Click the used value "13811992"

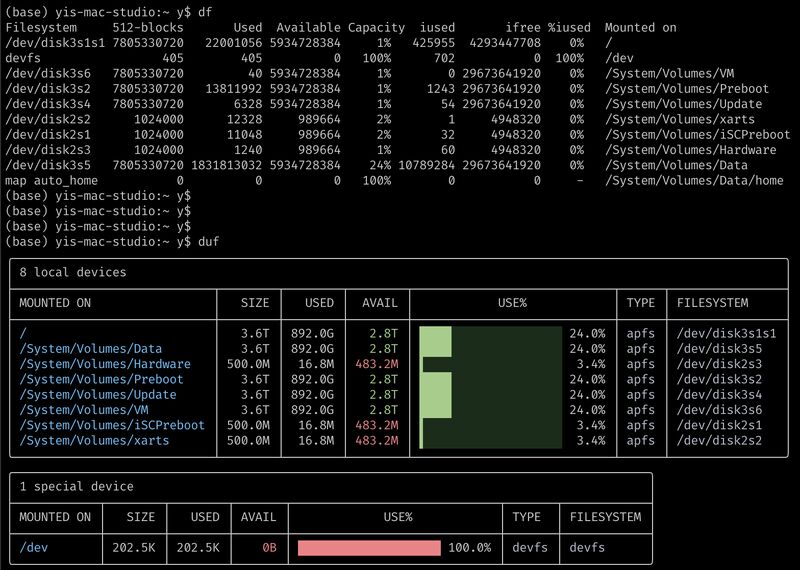(234, 89)
